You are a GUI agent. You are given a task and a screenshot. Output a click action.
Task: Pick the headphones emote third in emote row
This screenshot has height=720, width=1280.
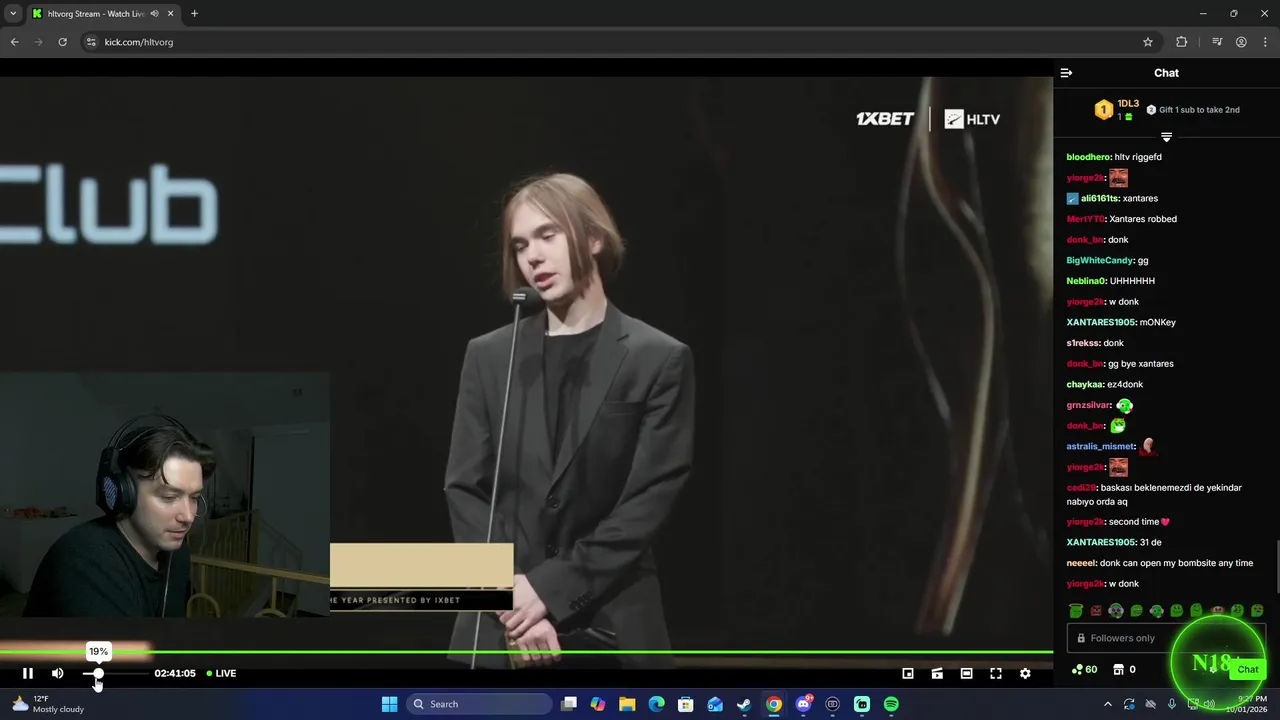tap(1116, 610)
